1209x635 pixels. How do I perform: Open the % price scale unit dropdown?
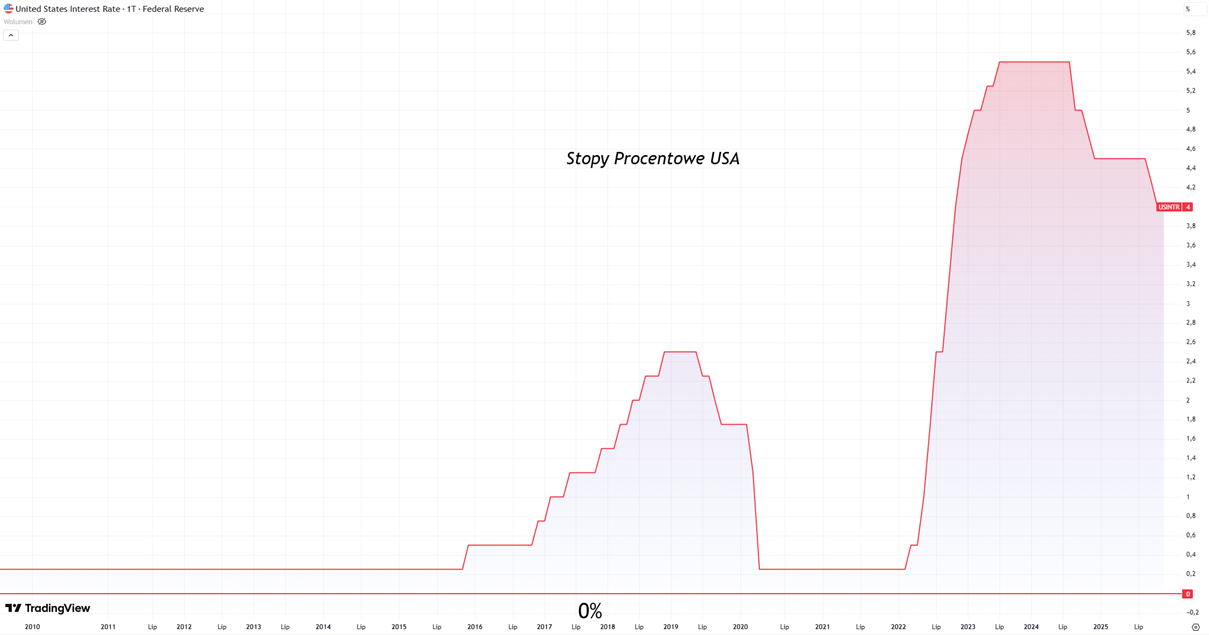tap(1194, 9)
